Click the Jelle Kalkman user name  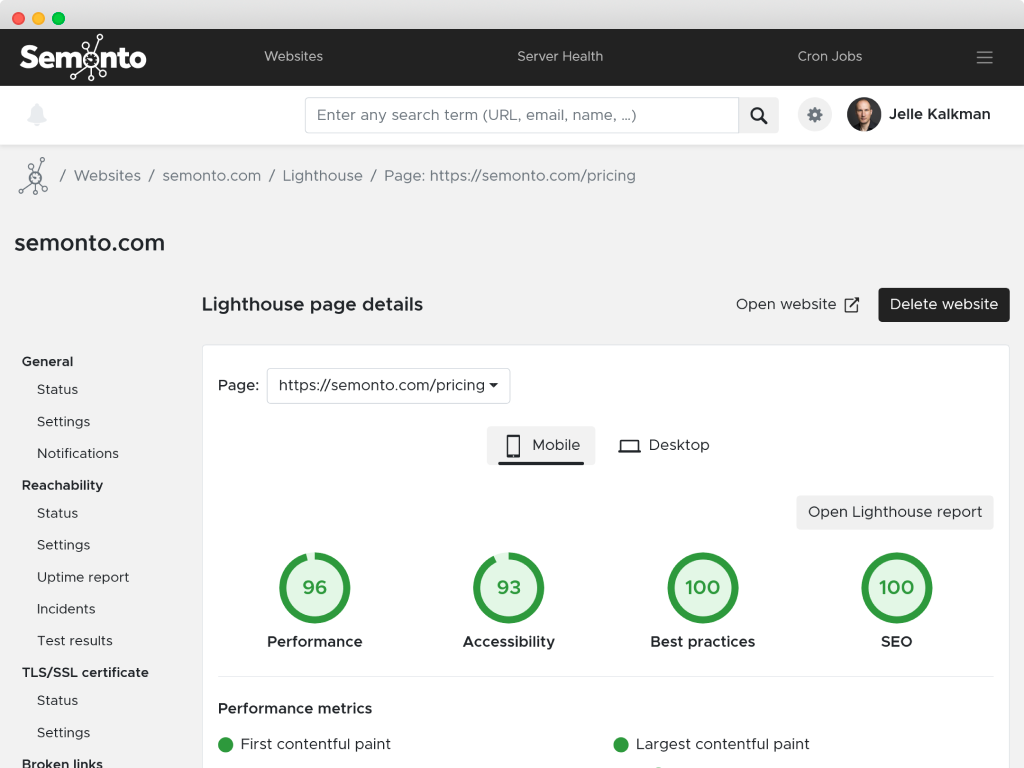pos(939,114)
